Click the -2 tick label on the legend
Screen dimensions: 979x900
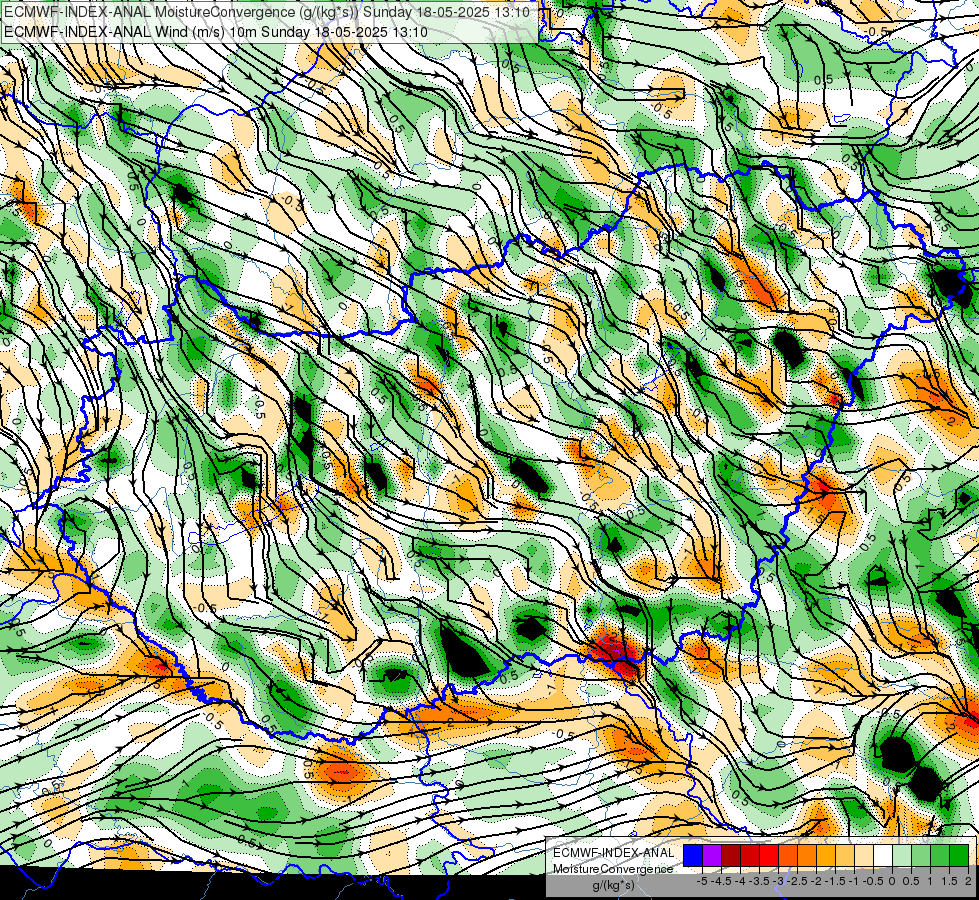(x=816, y=881)
